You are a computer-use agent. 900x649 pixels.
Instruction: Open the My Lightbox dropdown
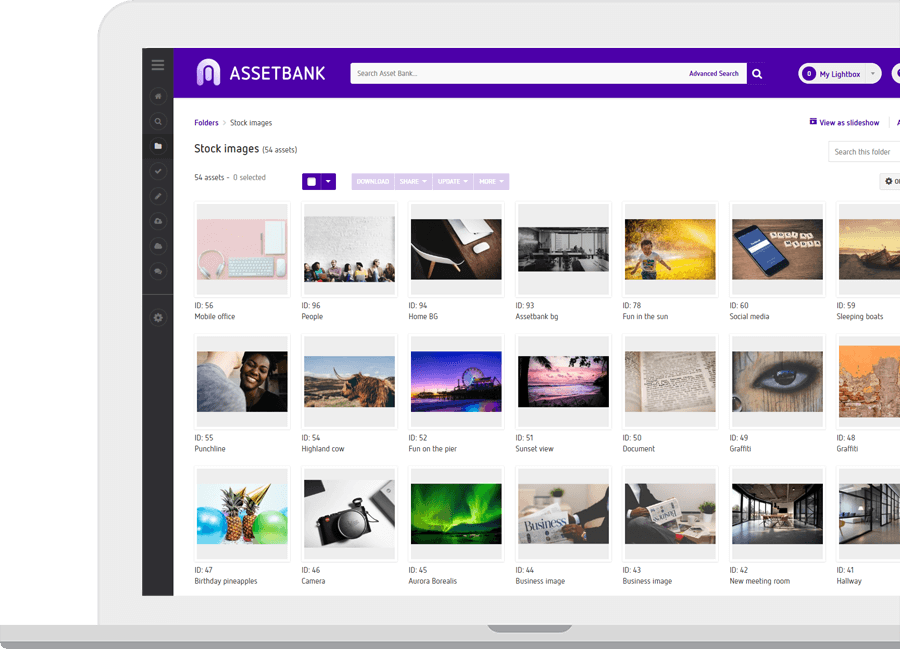coord(838,73)
